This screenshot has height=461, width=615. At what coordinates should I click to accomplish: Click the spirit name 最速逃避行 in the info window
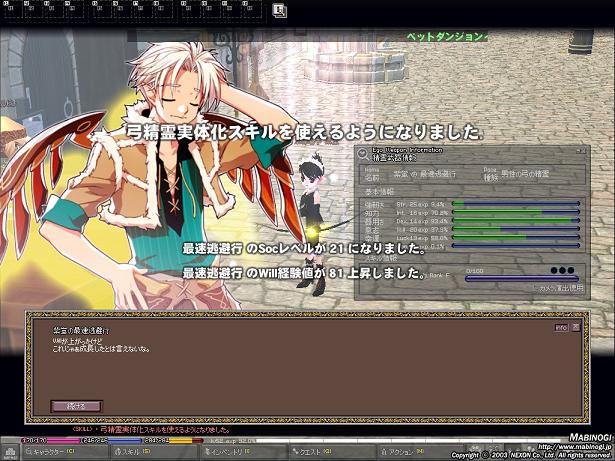(438, 173)
